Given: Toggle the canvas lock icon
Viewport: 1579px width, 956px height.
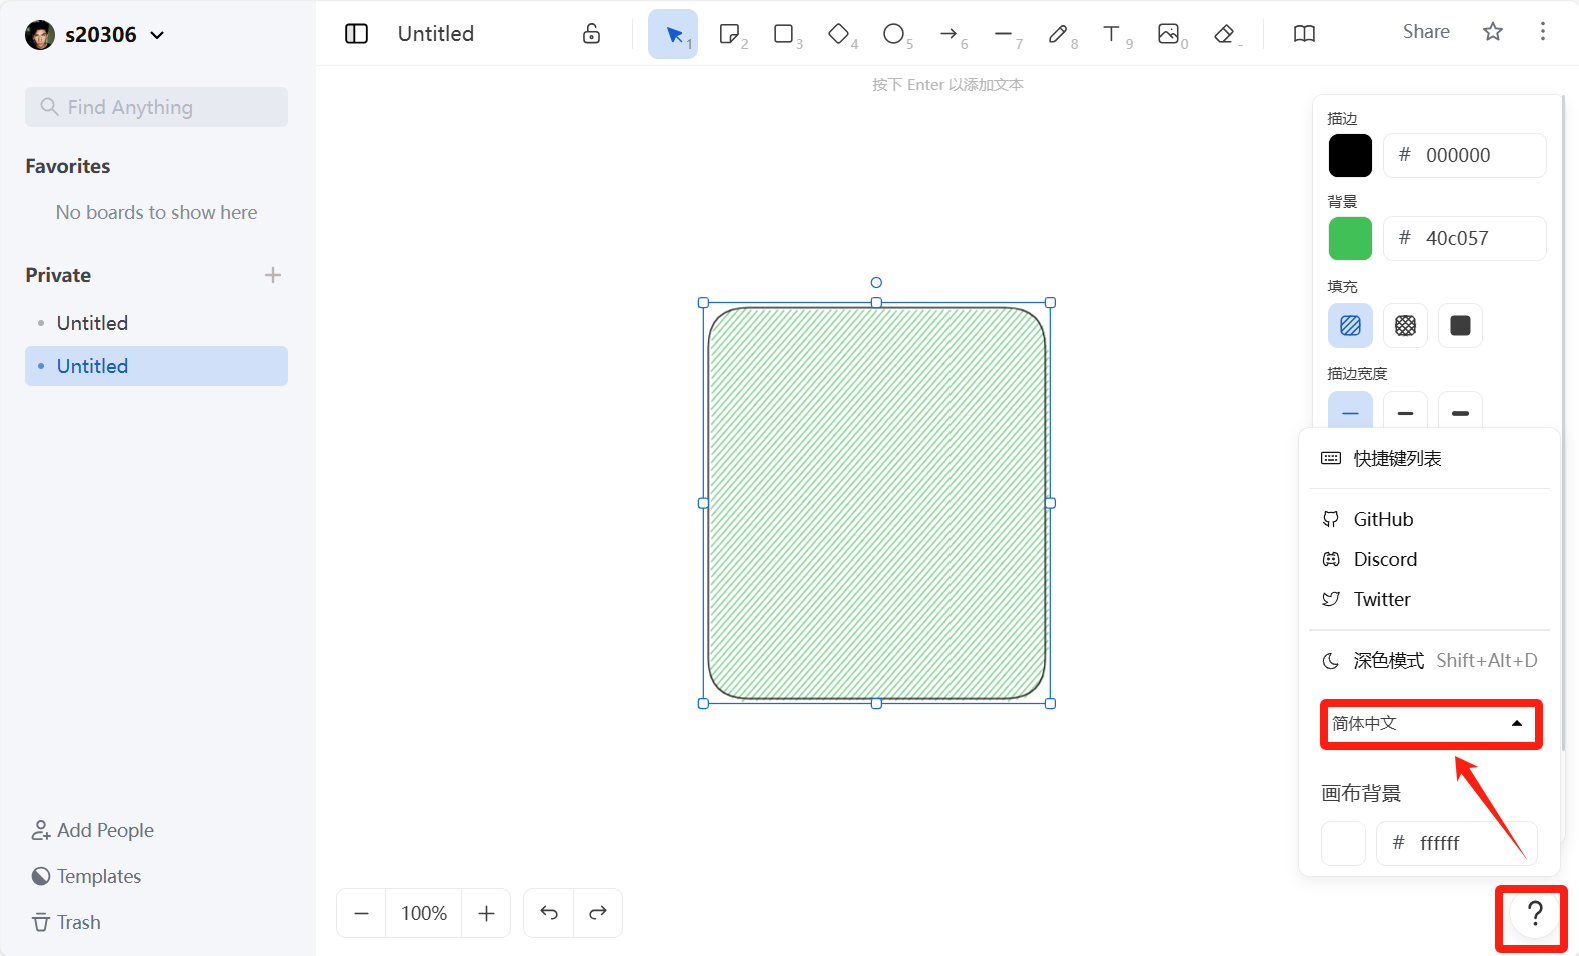Looking at the screenshot, I should point(592,34).
